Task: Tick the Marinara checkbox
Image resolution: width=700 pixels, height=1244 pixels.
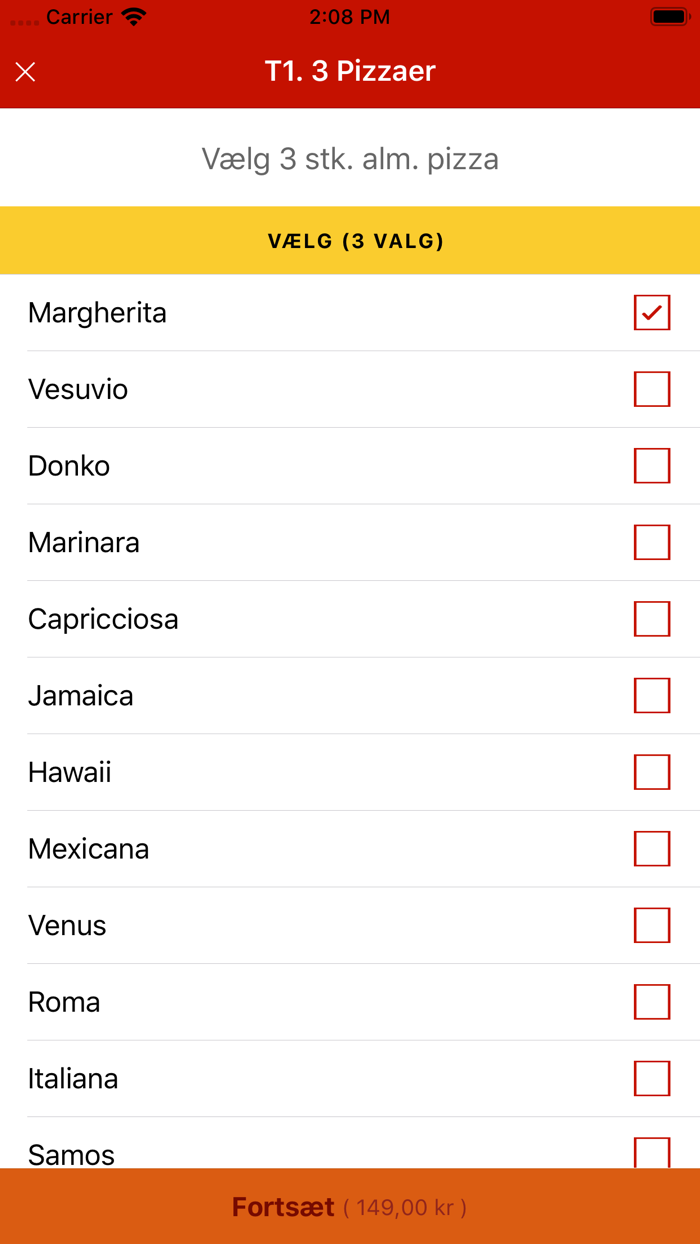Action: tap(652, 542)
